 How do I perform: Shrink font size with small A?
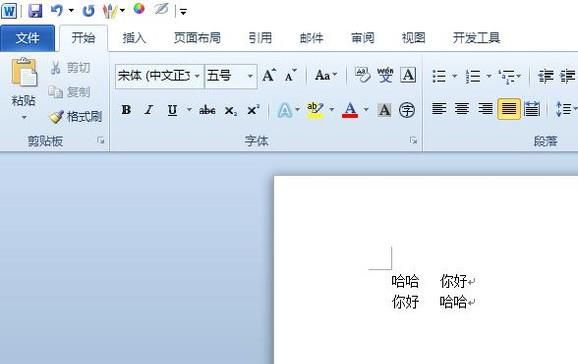pyautogui.click(x=290, y=75)
